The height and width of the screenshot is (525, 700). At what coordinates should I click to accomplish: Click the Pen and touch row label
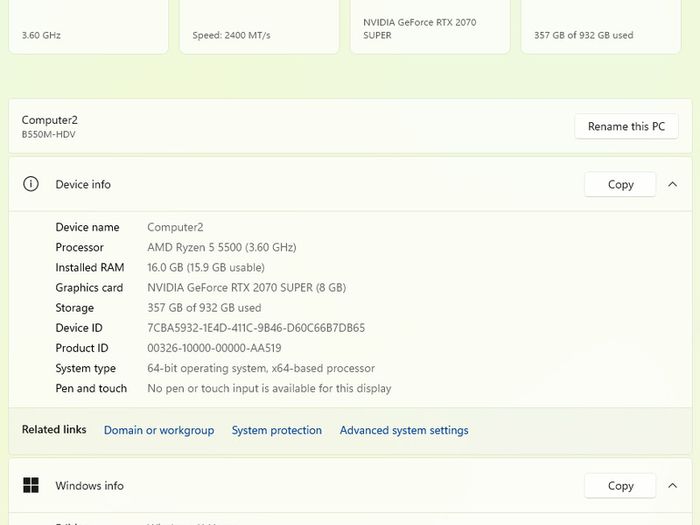(x=91, y=388)
